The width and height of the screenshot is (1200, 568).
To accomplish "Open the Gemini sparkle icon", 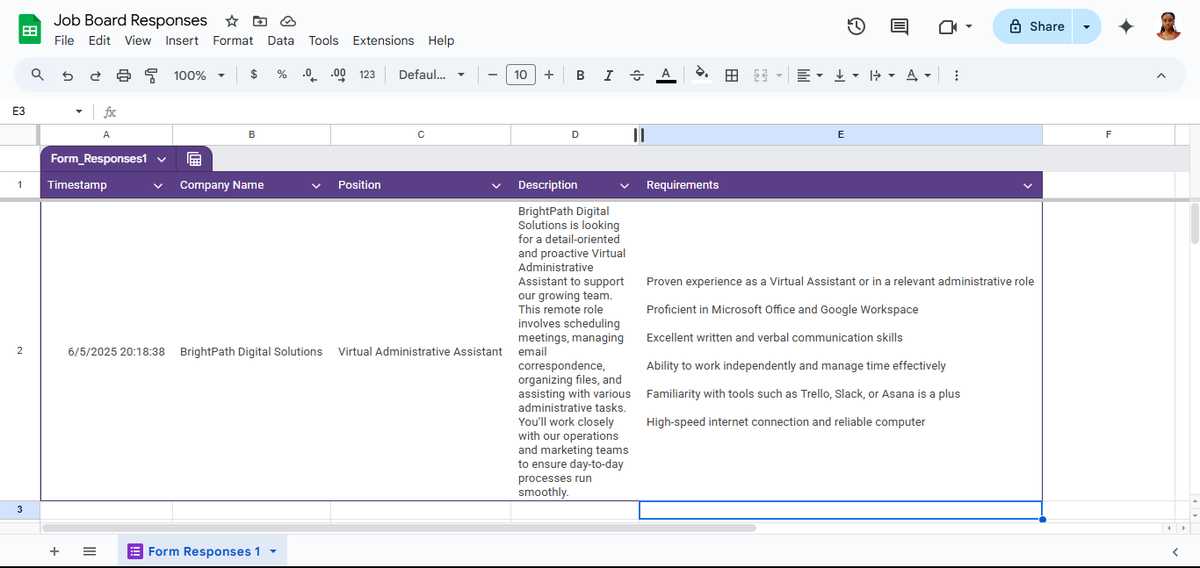I will tap(1126, 27).
